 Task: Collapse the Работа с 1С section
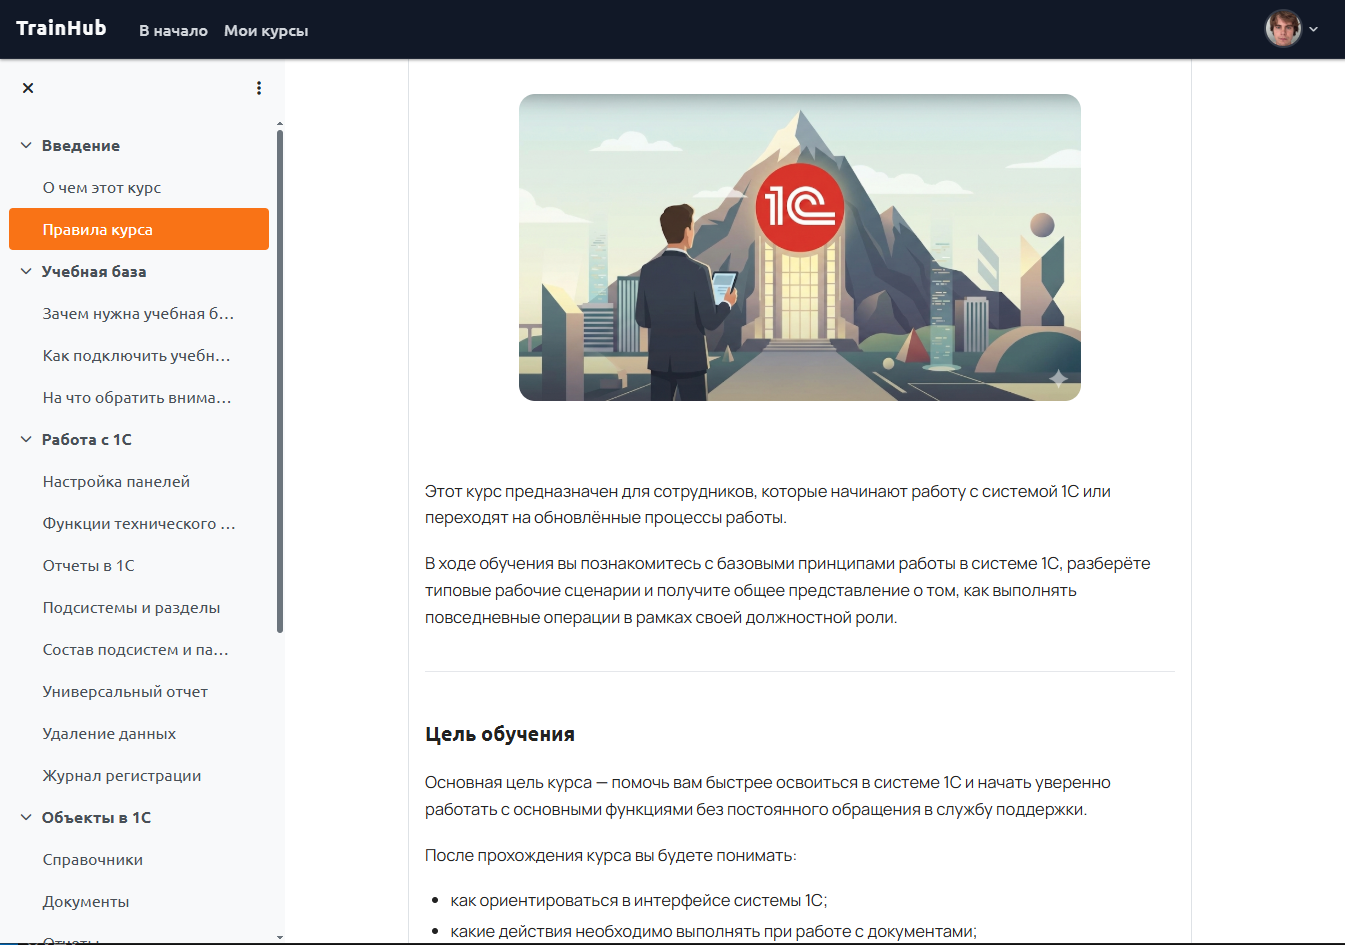click(26, 440)
